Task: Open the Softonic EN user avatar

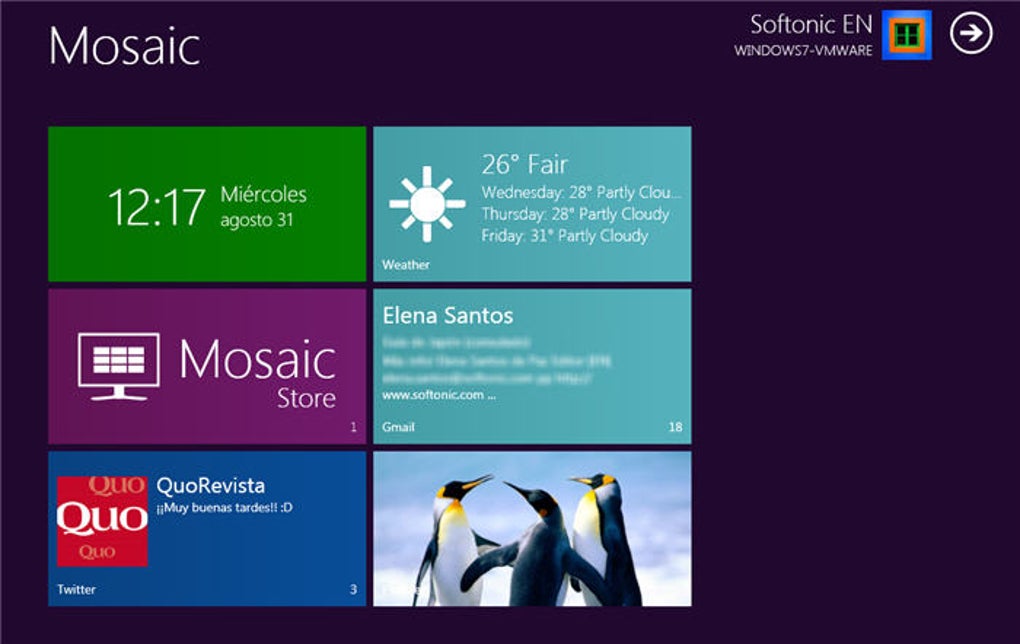Action: [907, 35]
